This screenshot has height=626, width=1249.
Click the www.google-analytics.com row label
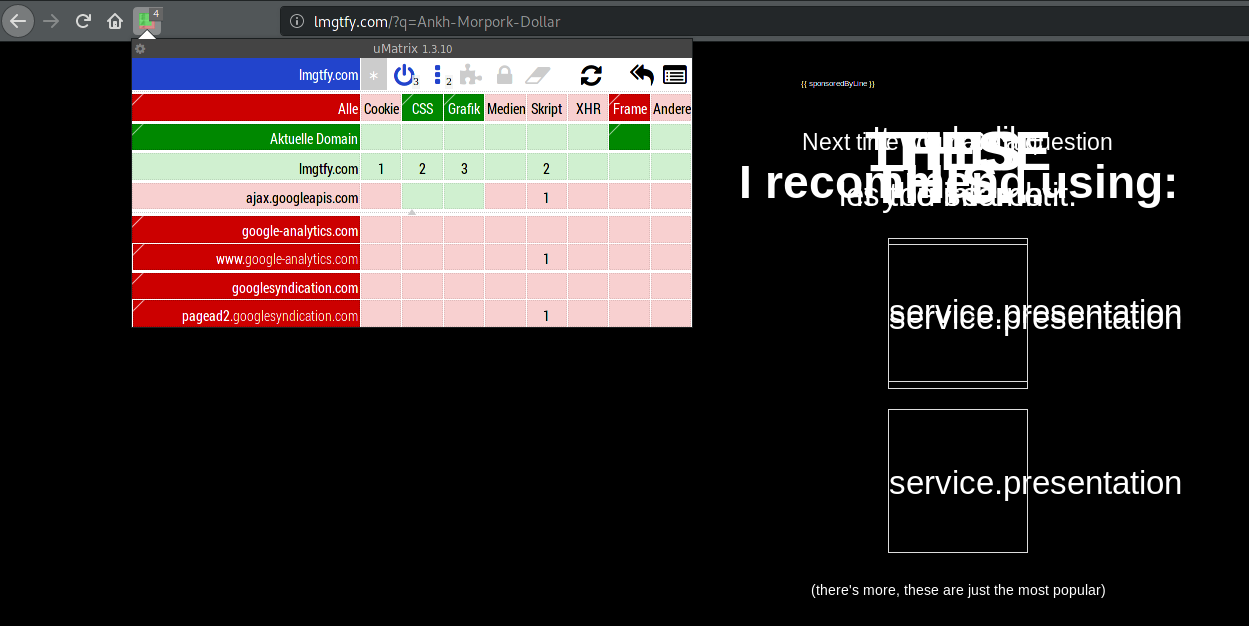246,258
